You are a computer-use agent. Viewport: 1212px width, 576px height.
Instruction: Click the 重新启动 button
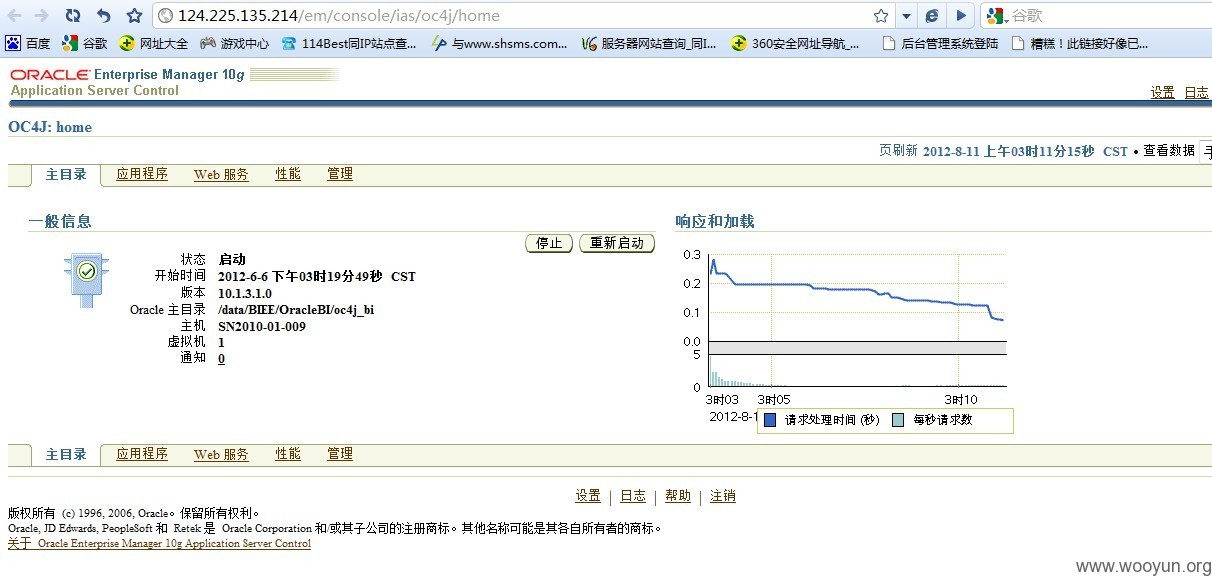point(617,243)
